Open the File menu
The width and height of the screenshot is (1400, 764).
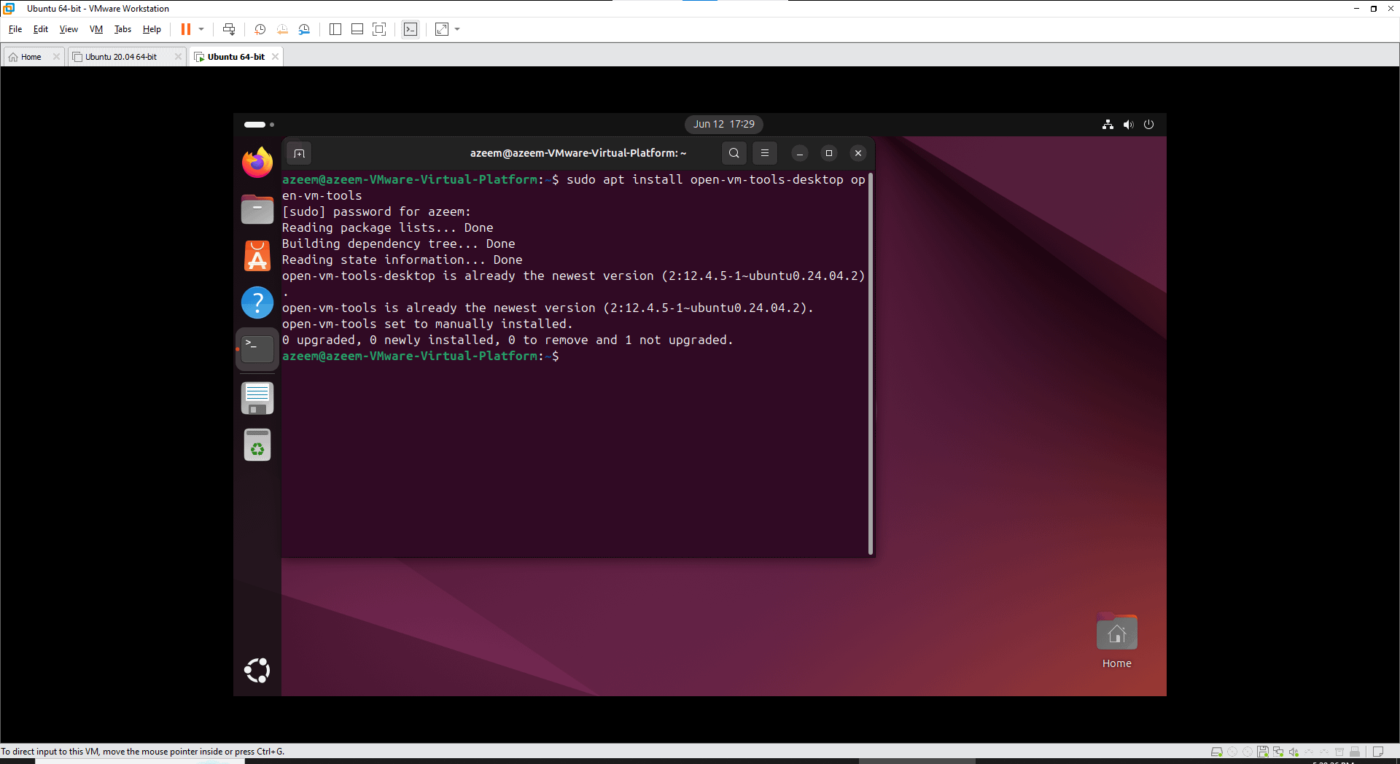click(15, 29)
